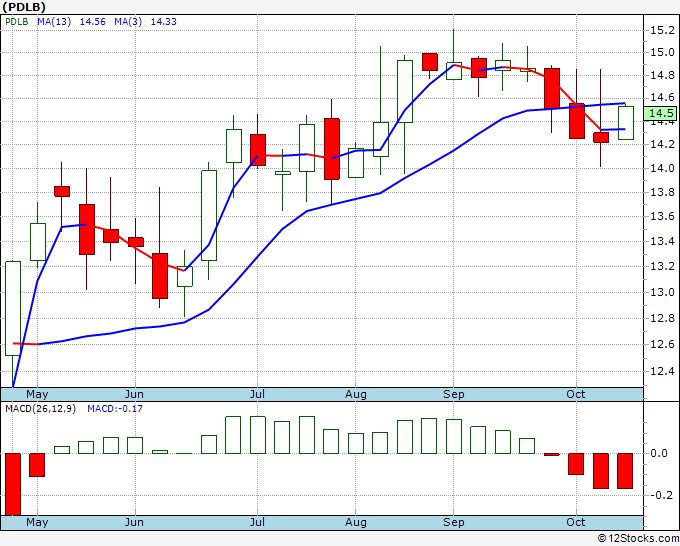Click Oct on the price chart time axis
The image size is (680, 546).
575,394
